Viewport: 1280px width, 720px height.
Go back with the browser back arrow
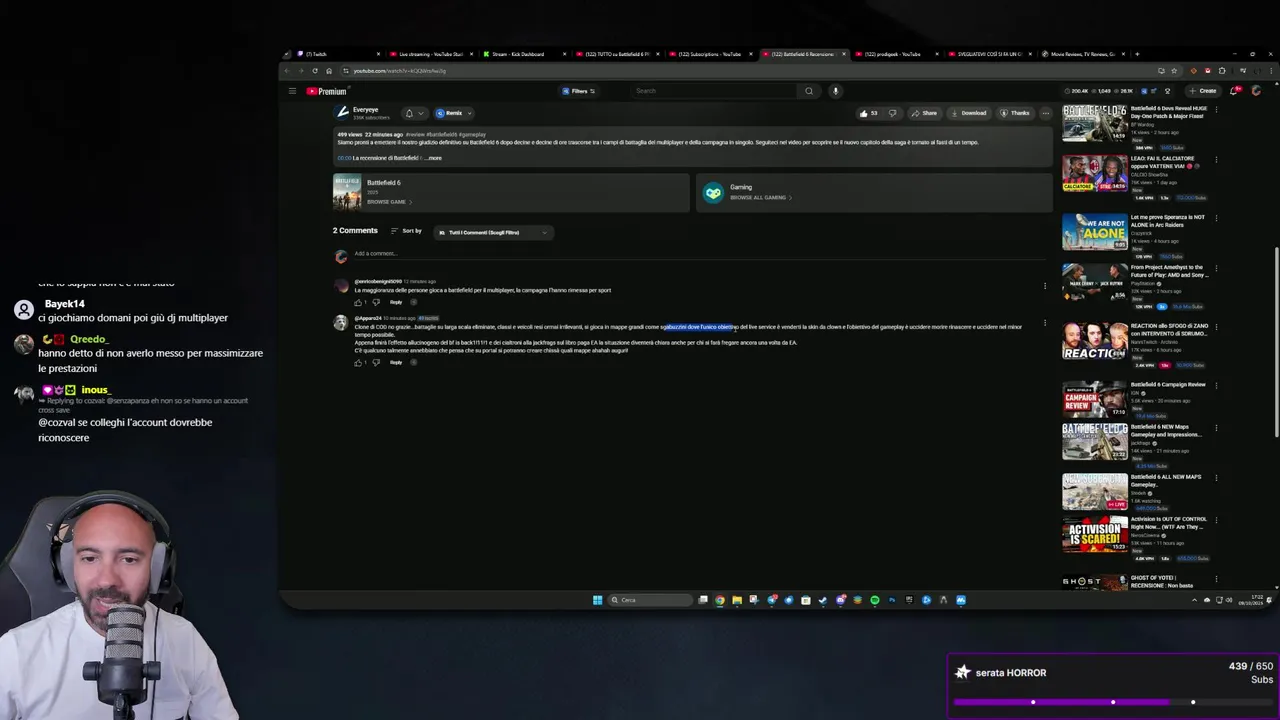point(287,71)
